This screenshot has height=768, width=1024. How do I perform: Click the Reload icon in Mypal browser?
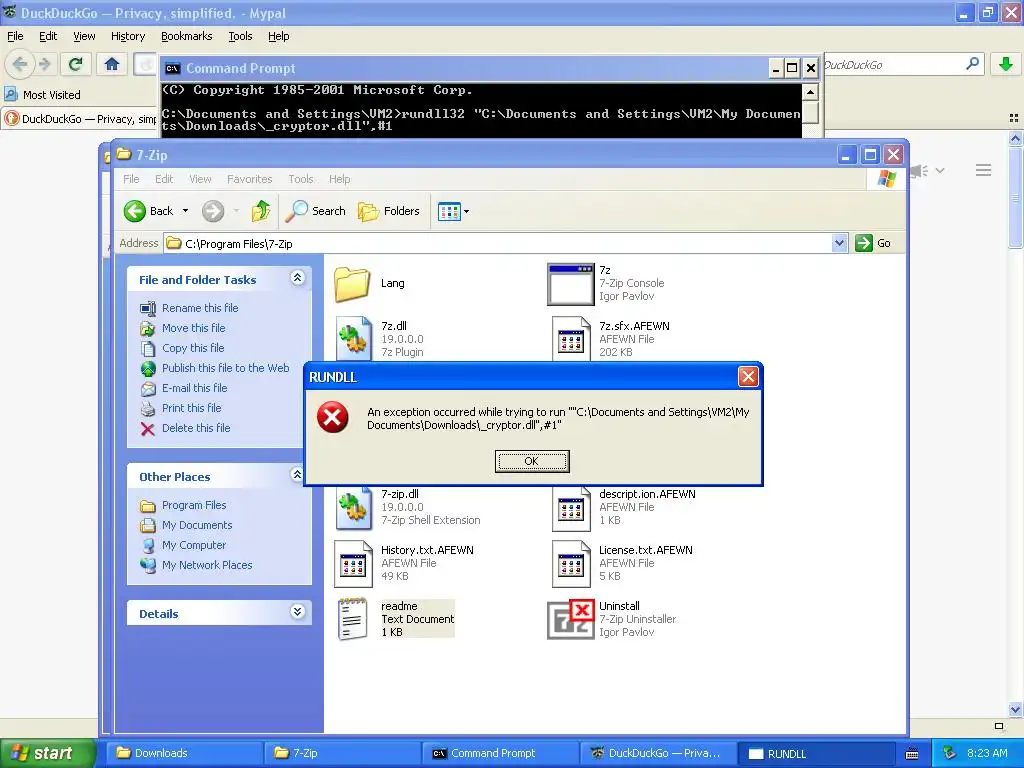76,64
